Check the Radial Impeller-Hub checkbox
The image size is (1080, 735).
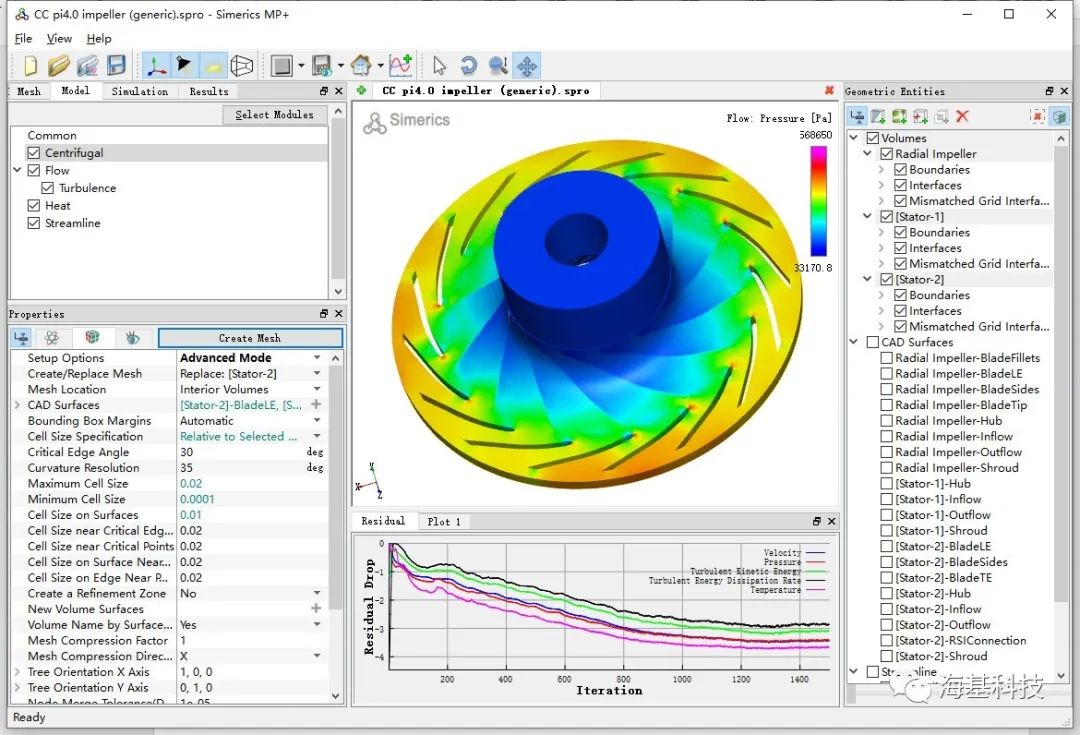click(x=886, y=421)
